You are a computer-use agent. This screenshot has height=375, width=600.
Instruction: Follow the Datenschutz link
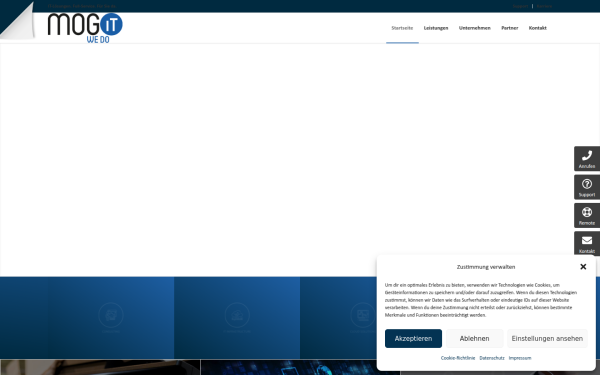(x=492, y=358)
